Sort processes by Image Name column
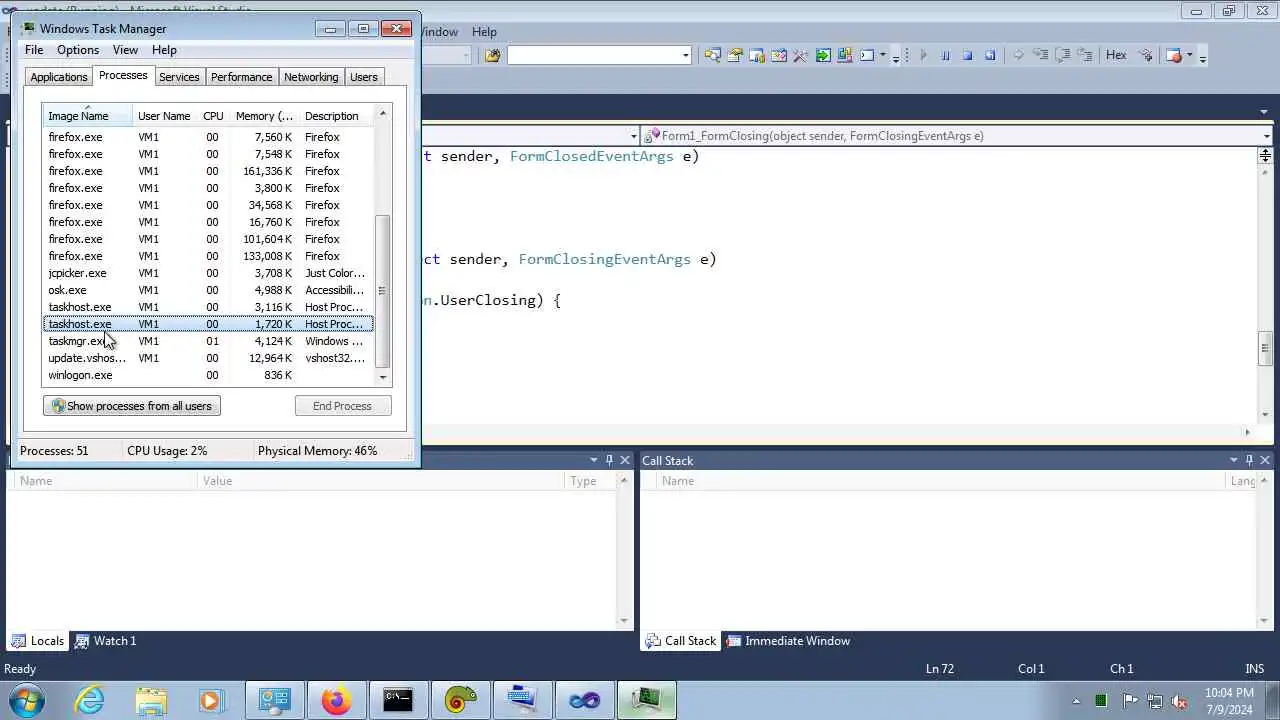 tap(88, 116)
